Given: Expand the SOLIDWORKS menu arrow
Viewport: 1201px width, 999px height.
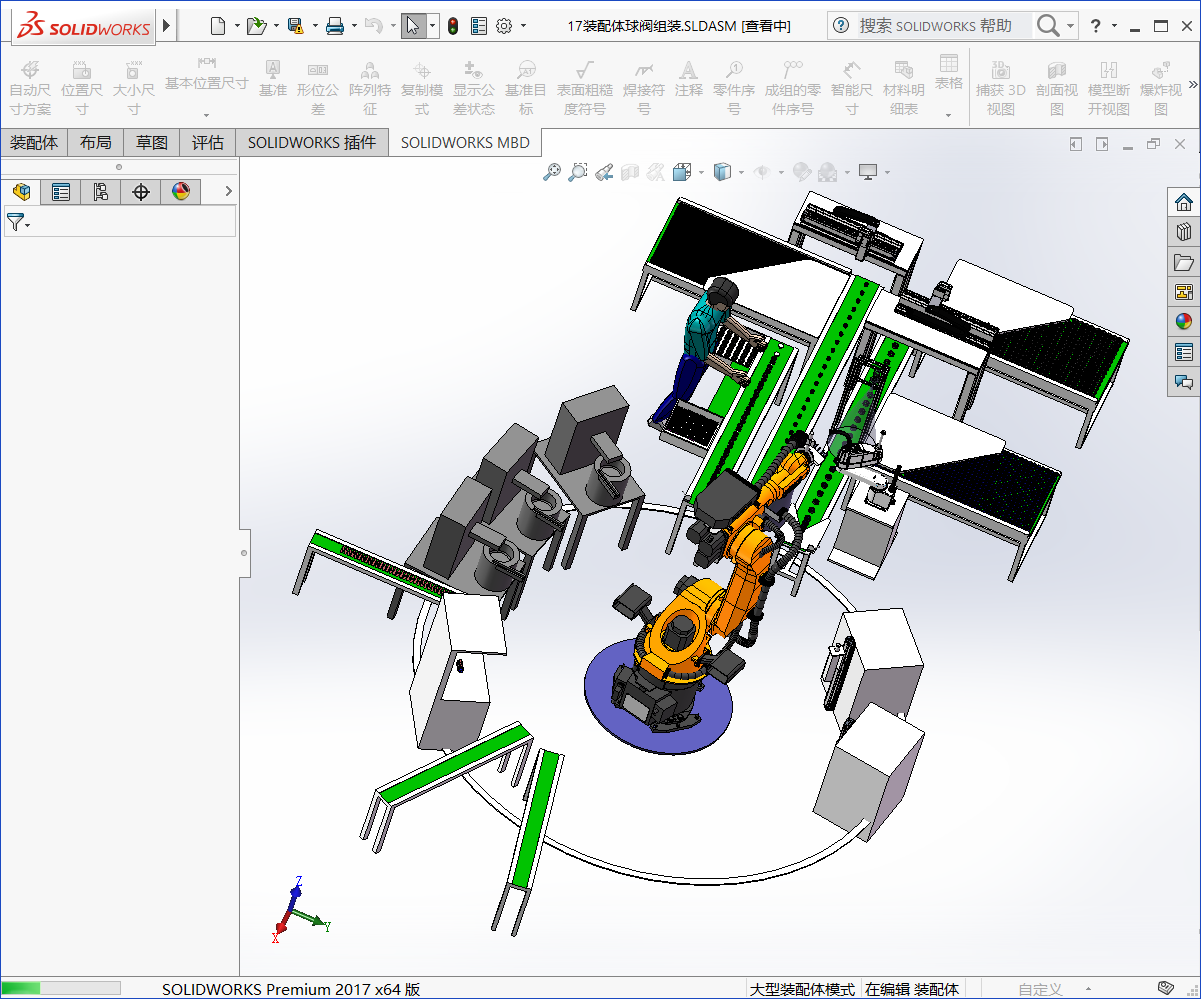Looking at the screenshot, I should [166, 25].
